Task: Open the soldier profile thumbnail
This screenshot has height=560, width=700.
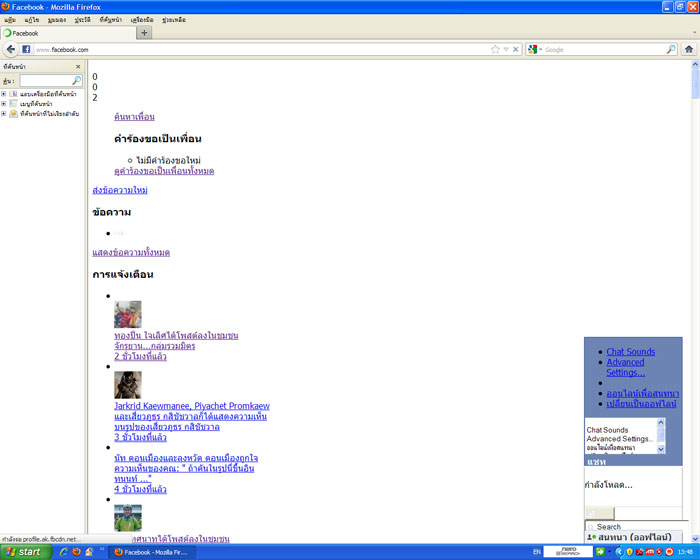Action: click(x=128, y=384)
